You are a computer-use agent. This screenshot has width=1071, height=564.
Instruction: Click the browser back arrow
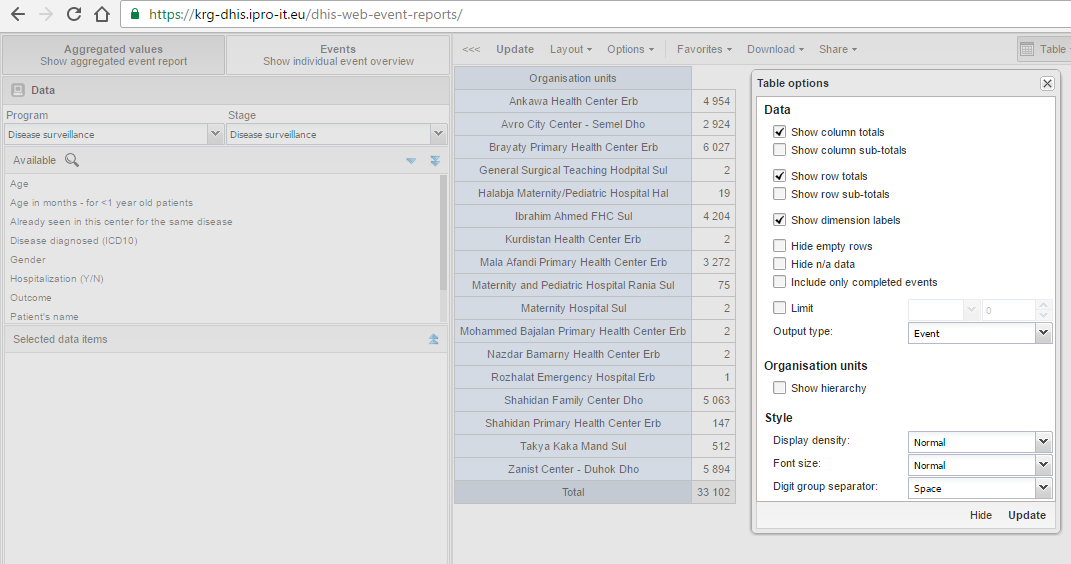17,15
